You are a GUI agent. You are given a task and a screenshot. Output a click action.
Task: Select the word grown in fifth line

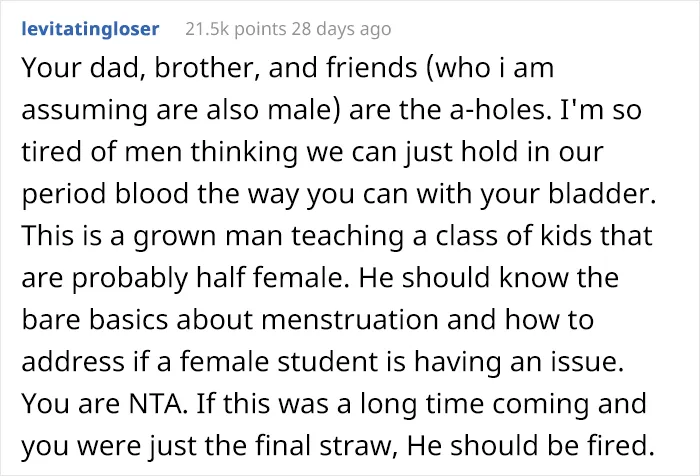(x=175, y=238)
